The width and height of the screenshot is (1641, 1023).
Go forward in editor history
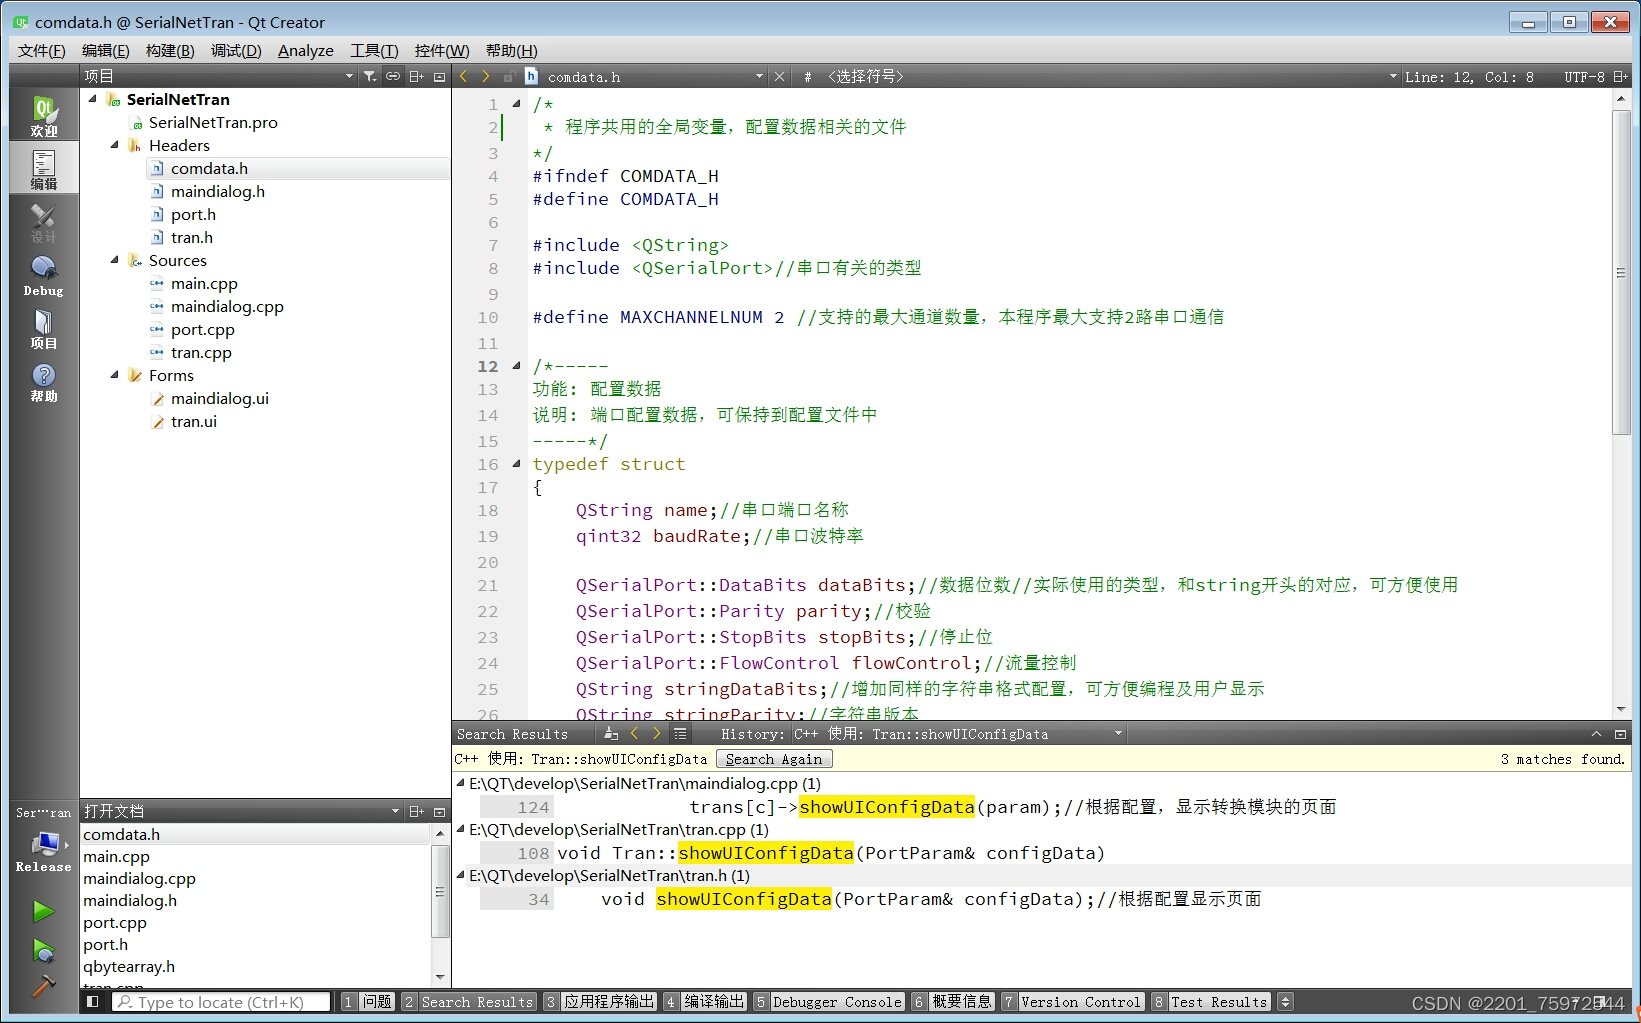point(486,76)
